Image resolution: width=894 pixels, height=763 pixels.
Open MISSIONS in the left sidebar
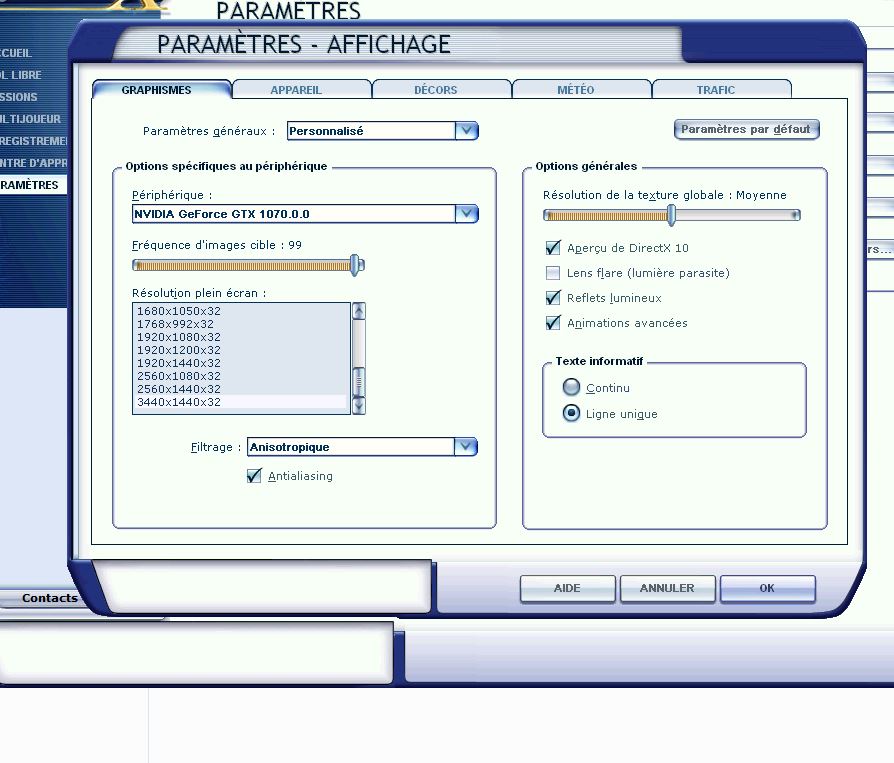coord(19,97)
